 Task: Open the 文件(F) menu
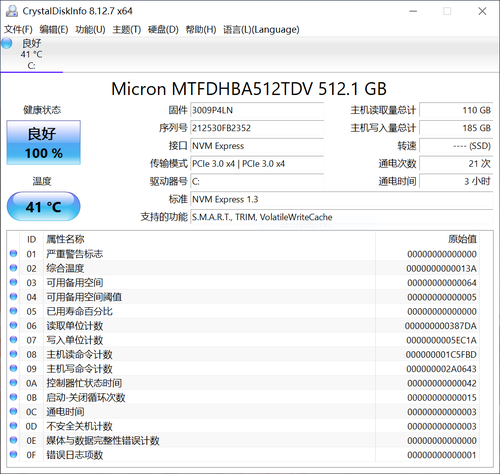point(18,30)
